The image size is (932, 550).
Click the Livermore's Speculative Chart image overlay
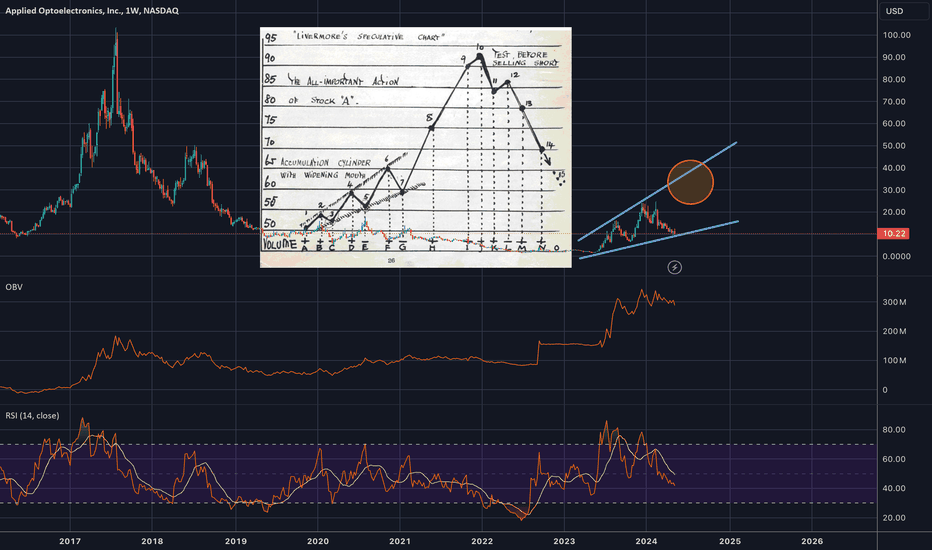click(x=415, y=147)
